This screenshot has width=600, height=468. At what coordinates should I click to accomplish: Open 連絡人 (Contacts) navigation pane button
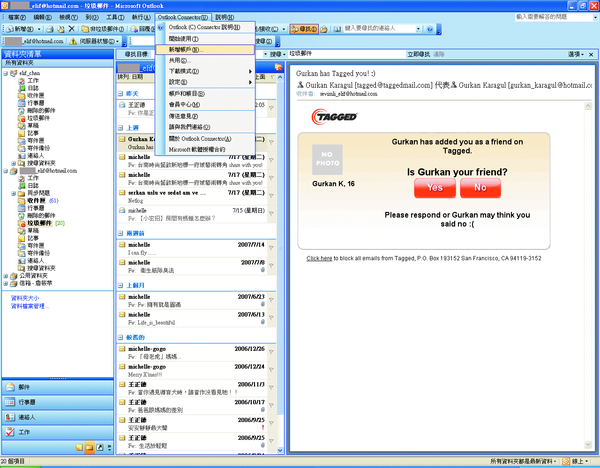[58, 417]
